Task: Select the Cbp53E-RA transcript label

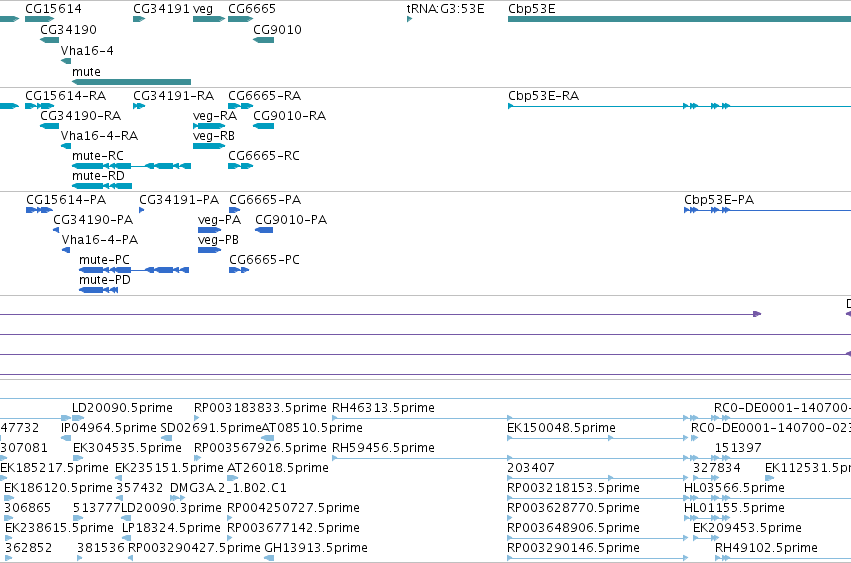Action: click(x=543, y=96)
